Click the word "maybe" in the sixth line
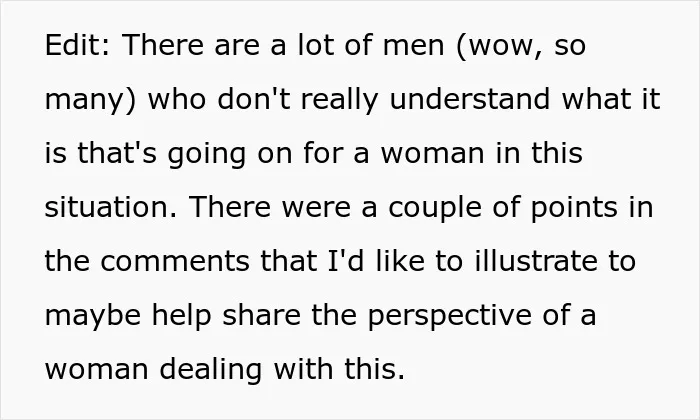 pos(93,316)
